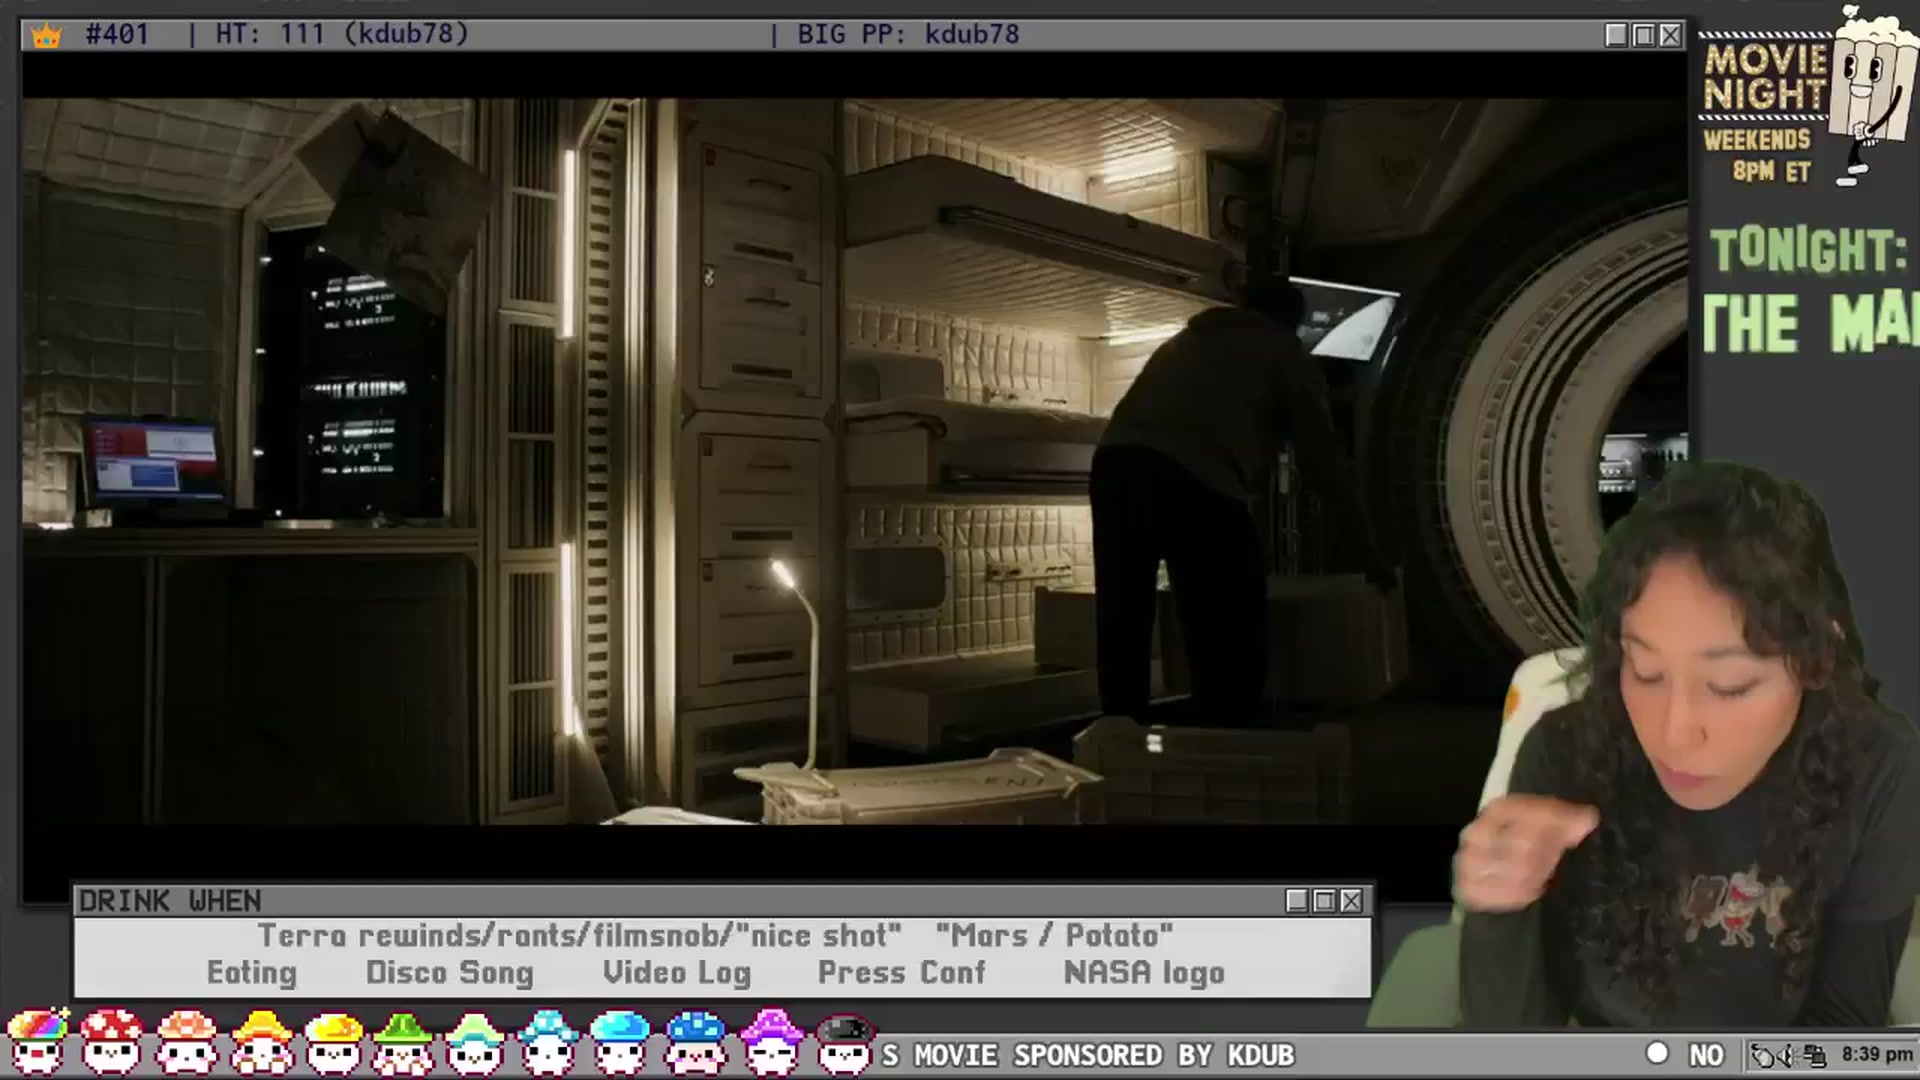Screen dimensions: 1920x1080
Task: Click the "Eating" drink rule
Action: click(x=252, y=973)
